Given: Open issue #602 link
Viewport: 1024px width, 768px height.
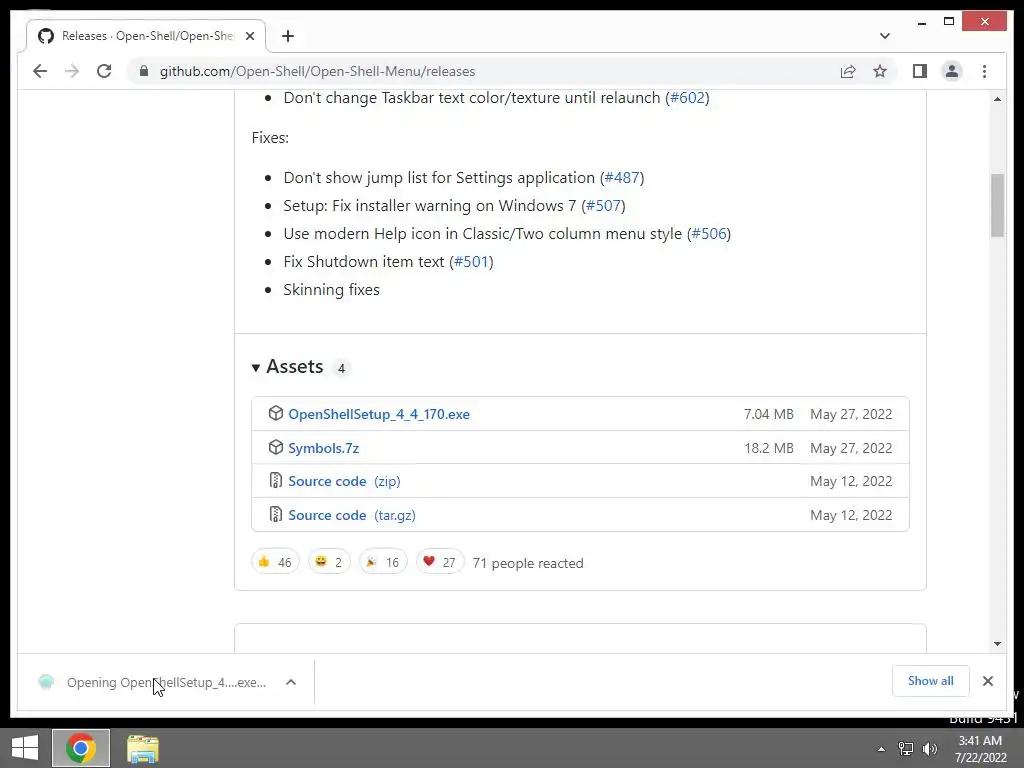Looking at the screenshot, I should point(688,98).
